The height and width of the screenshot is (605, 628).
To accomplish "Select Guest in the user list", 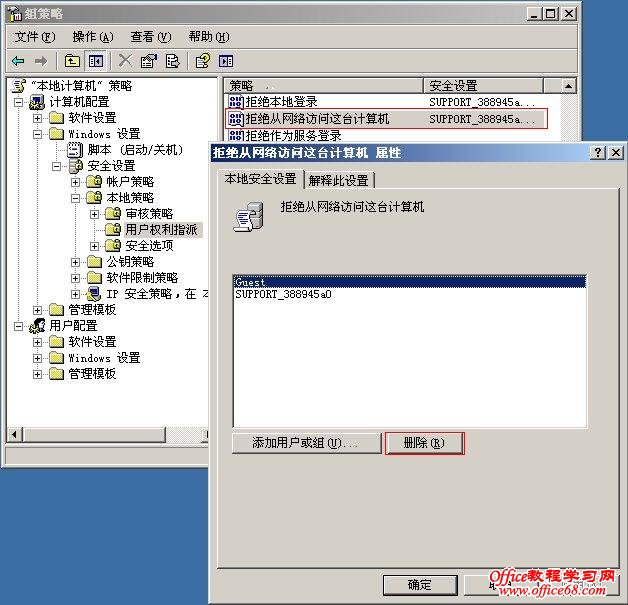I will pyautogui.click(x=409, y=282).
